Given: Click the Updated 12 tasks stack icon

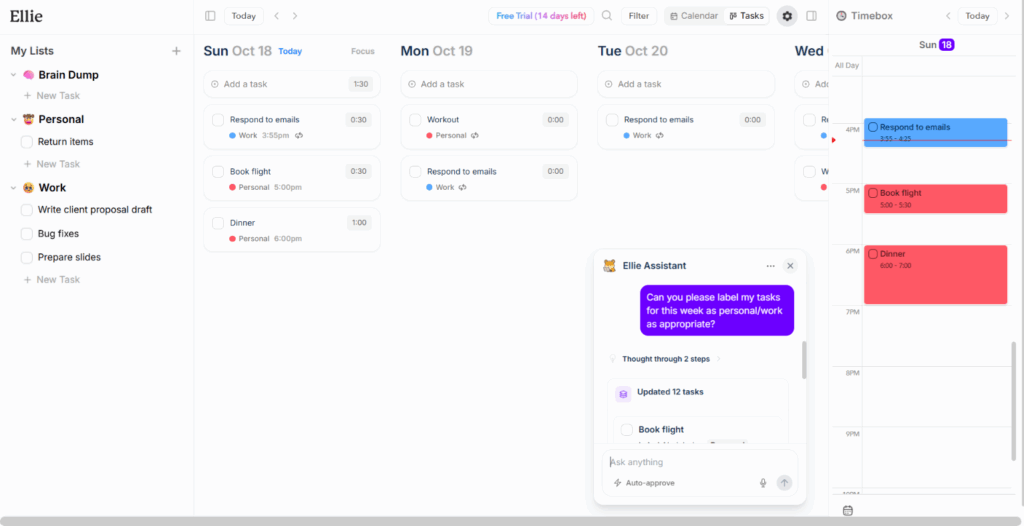Looking at the screenshot, I should point(623,394).
